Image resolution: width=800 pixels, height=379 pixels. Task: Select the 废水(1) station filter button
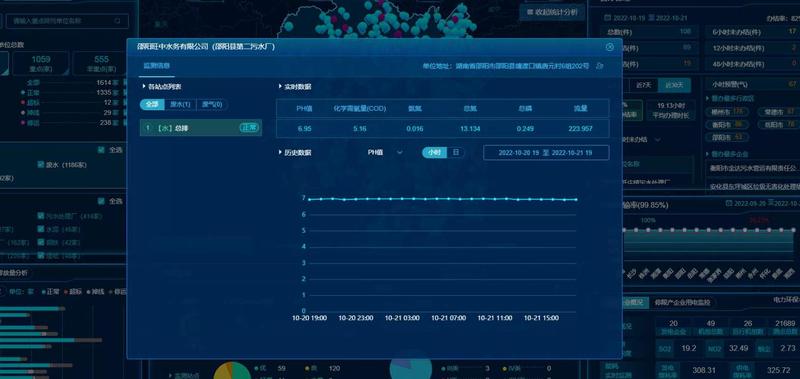click(x=180, y=105)
